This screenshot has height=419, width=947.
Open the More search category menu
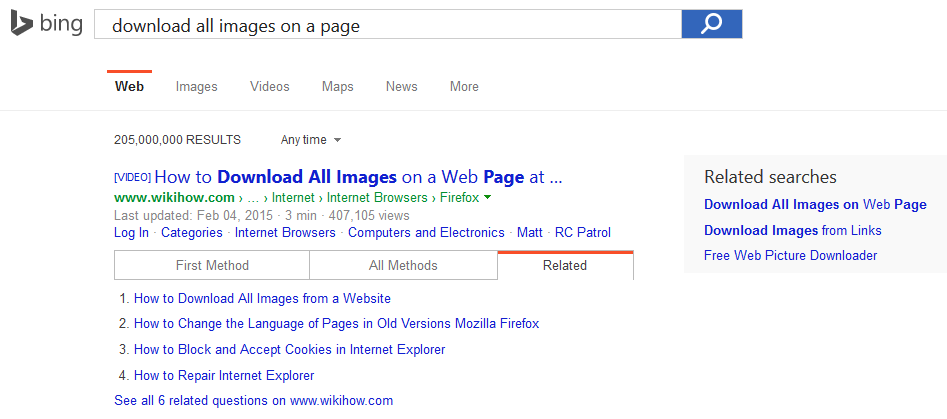[464, 87]
